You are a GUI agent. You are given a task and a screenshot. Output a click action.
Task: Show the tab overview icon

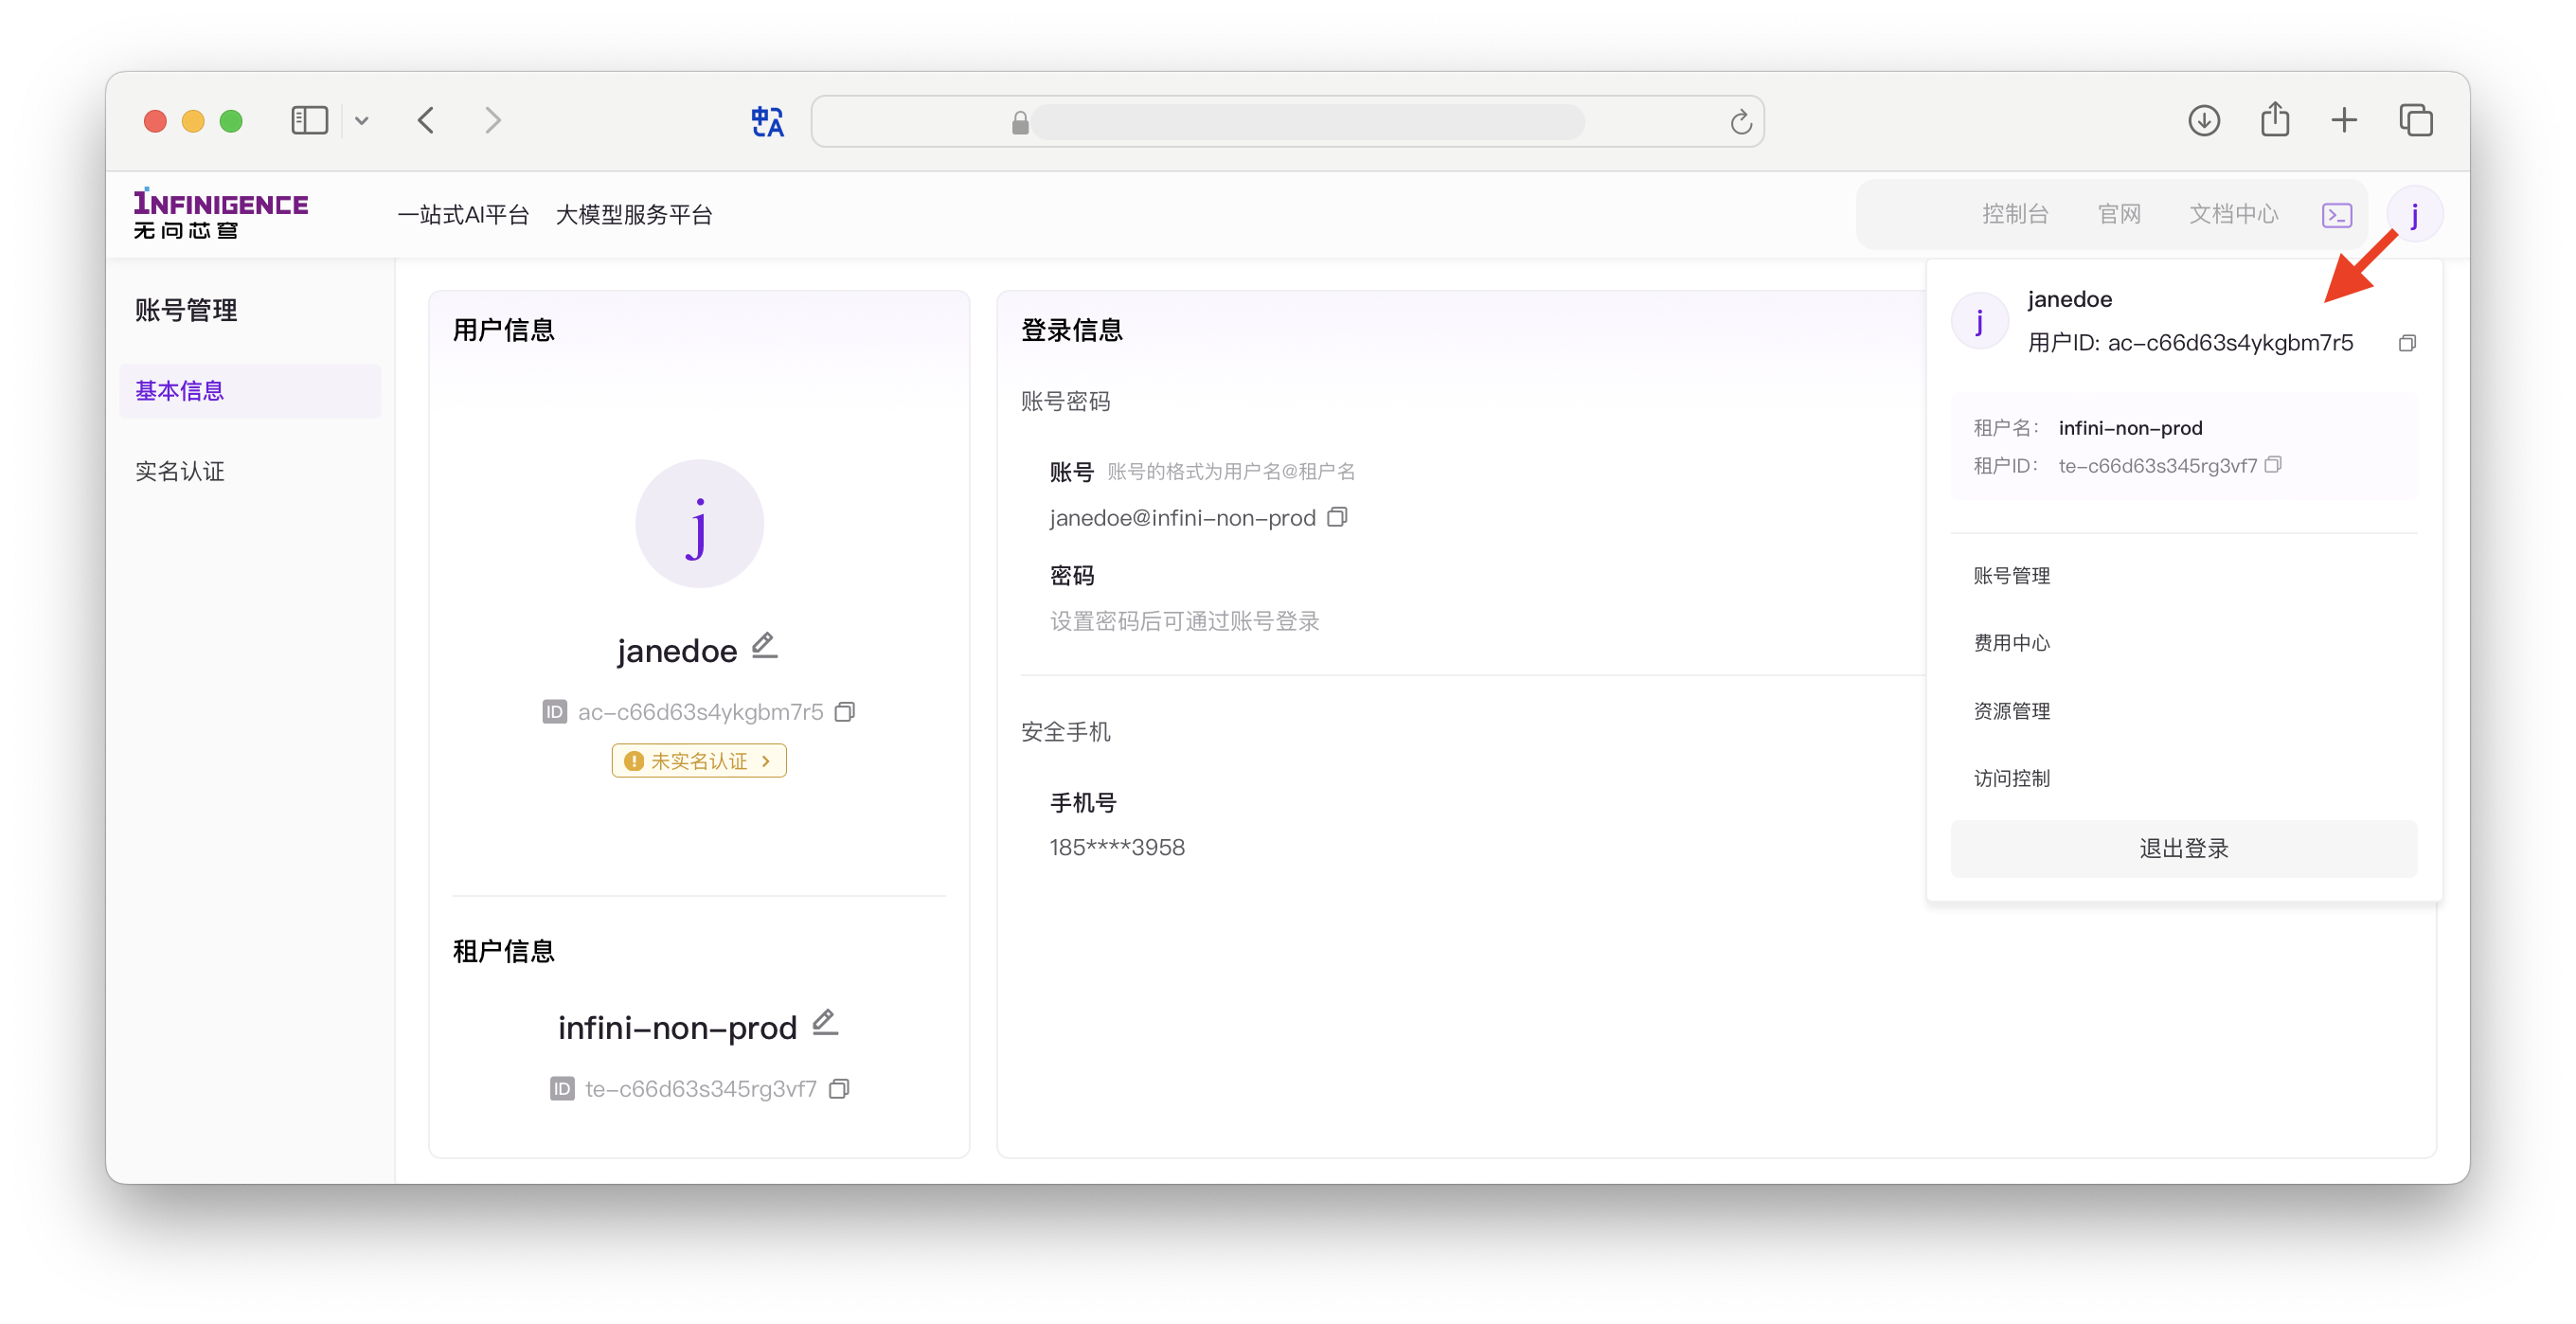(x=2416, y=121)
